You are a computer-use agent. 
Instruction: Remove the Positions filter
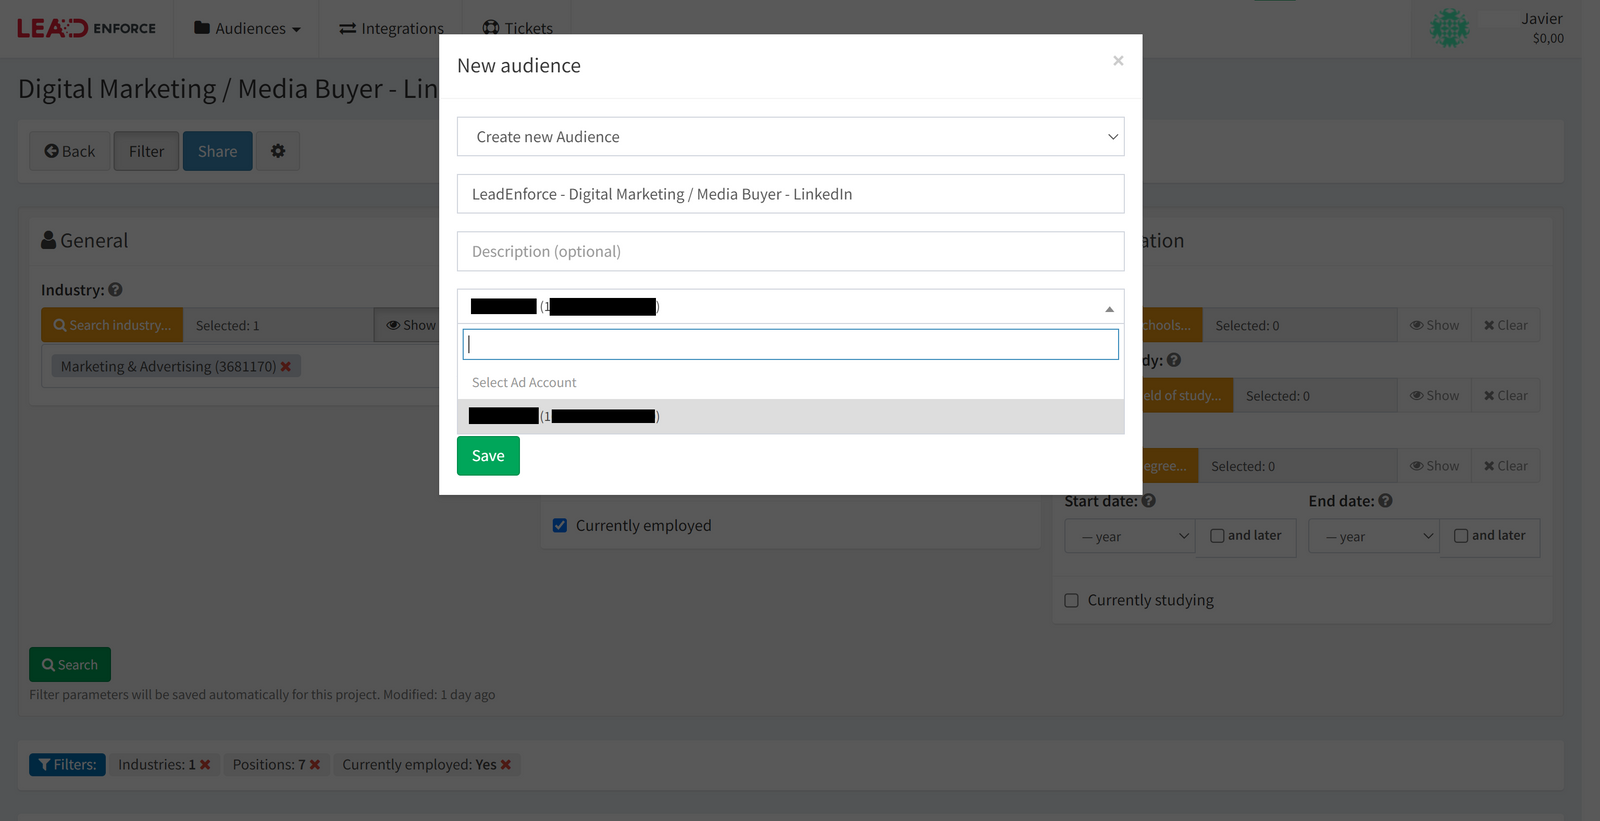pos(315,765)
